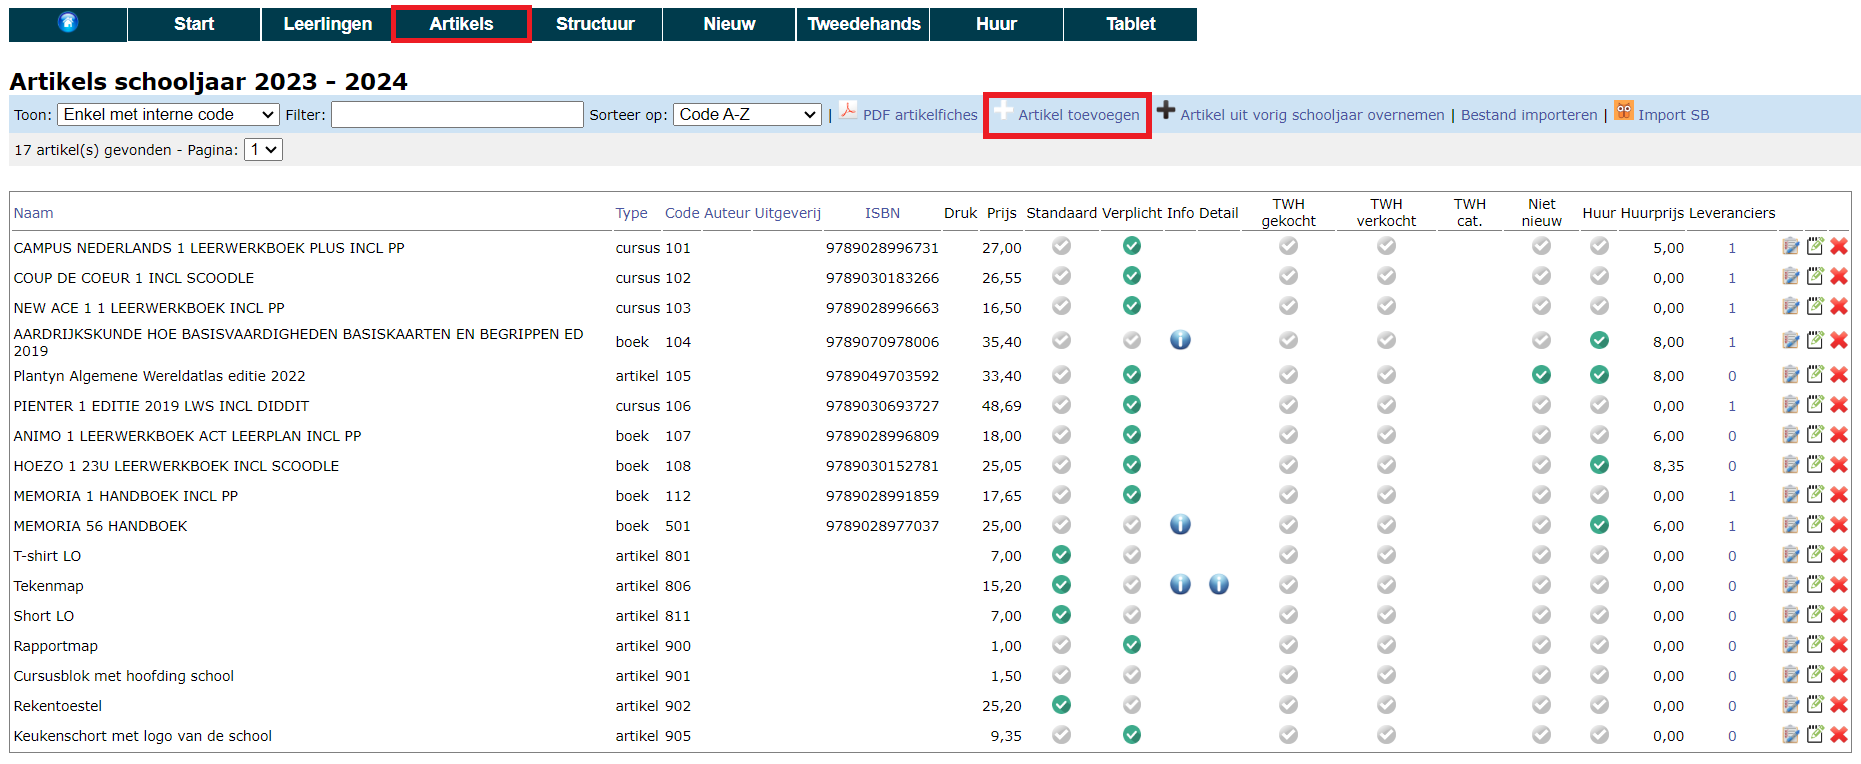
Task: Open the Sorteer op dropdown 'Code A-Z'
Action: [x=747, y=115]
